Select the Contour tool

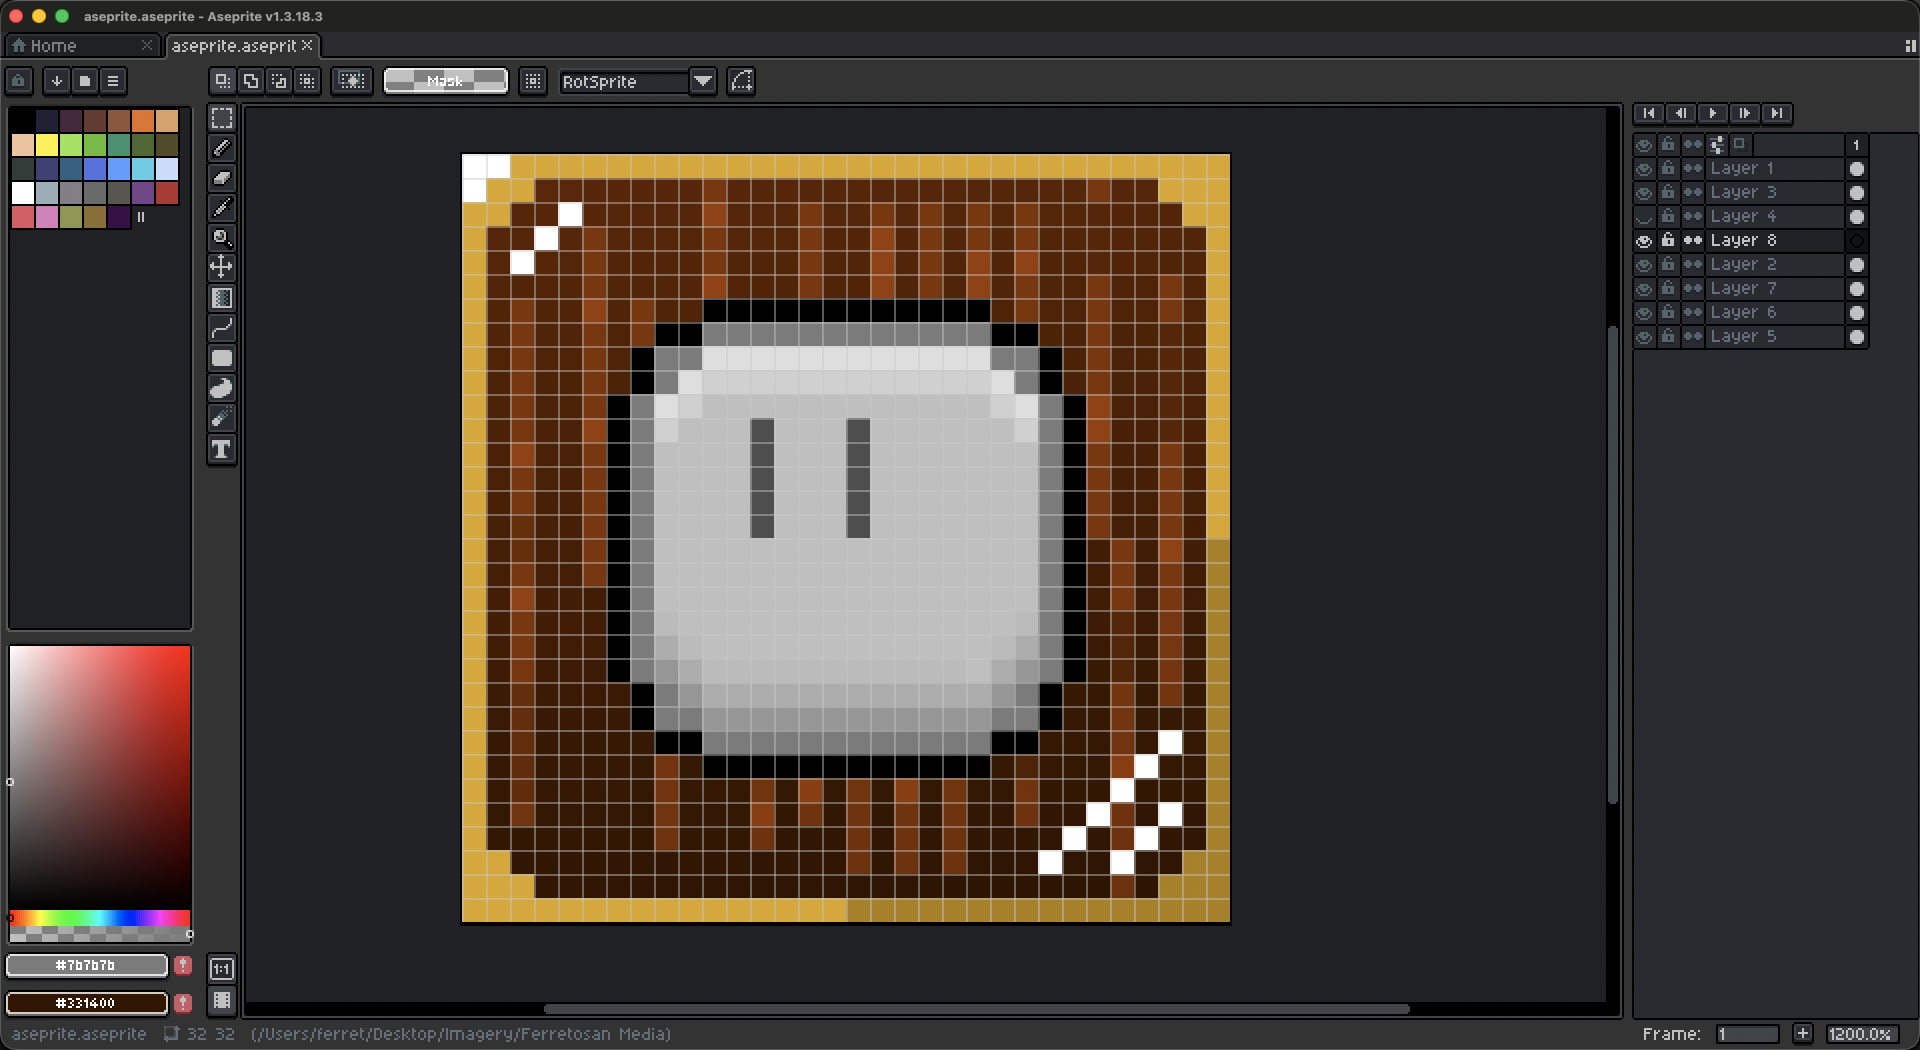[222, 388]
